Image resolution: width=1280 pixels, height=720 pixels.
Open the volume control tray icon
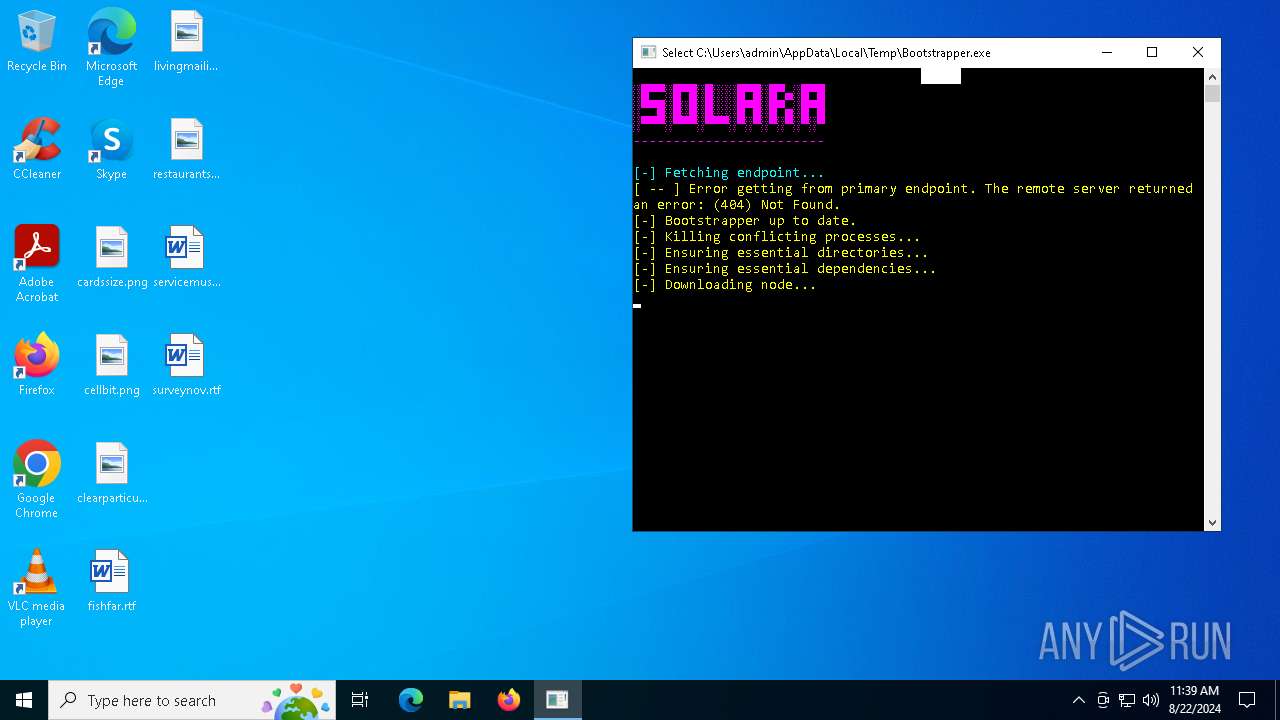[x=1151, y=700]
